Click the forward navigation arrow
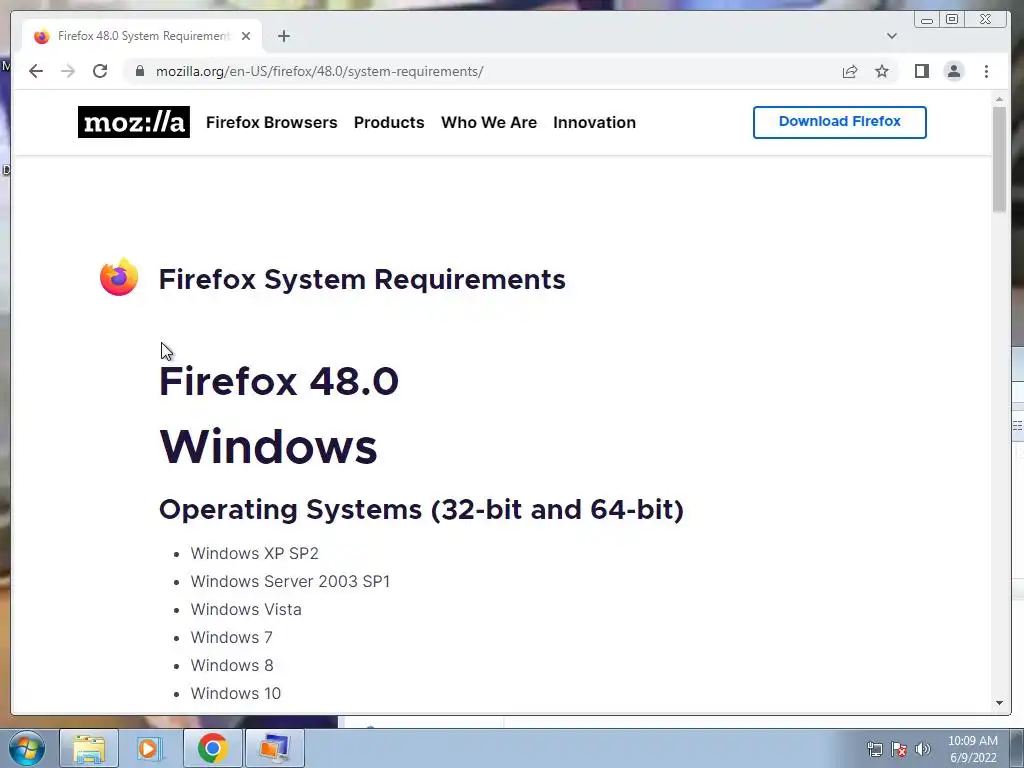This screenshot has height=768, width=1024. point(68,71)
